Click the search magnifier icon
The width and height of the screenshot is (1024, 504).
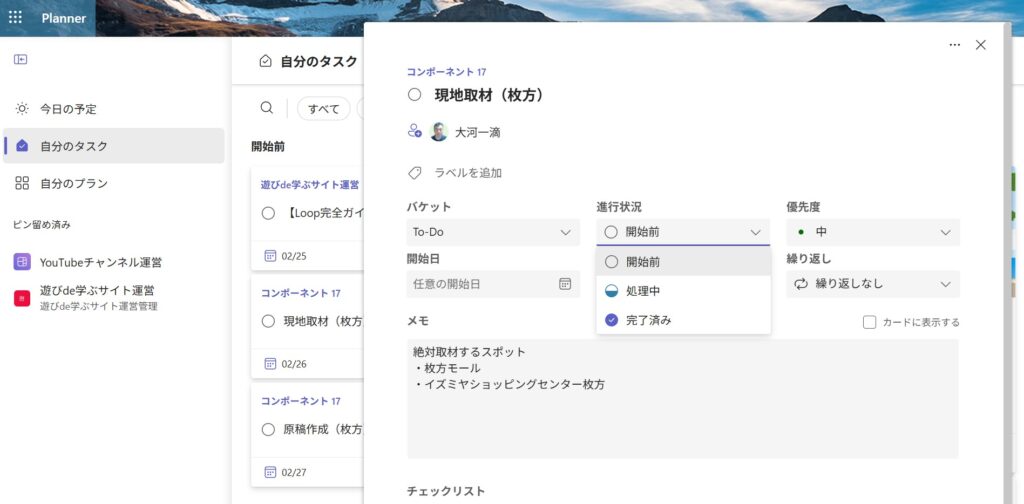point(267,108)
